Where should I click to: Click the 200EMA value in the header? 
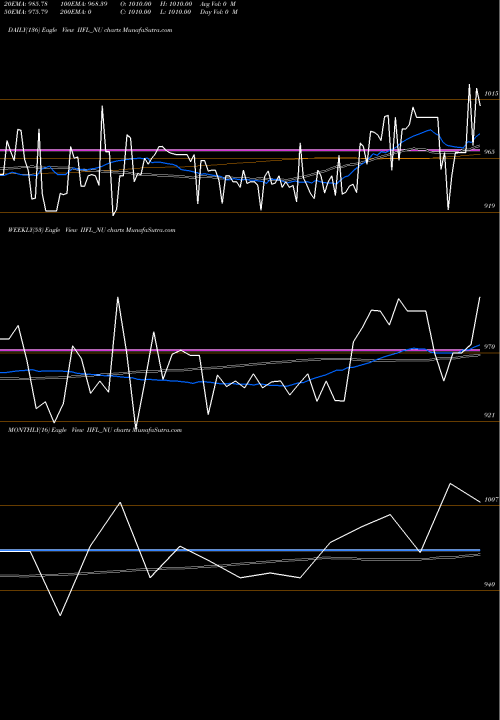(x=75, y=12)
